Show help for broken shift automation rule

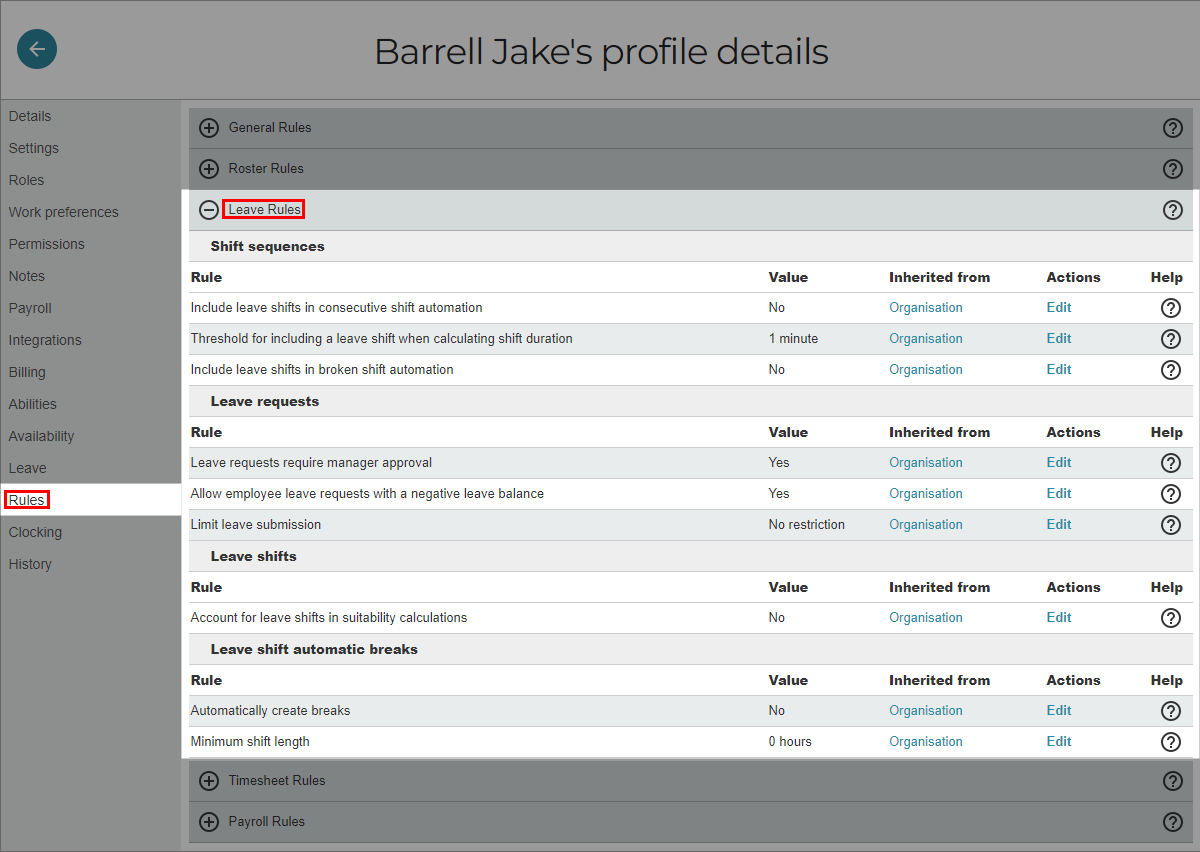pyautogui.click(x=1171, y=370)
